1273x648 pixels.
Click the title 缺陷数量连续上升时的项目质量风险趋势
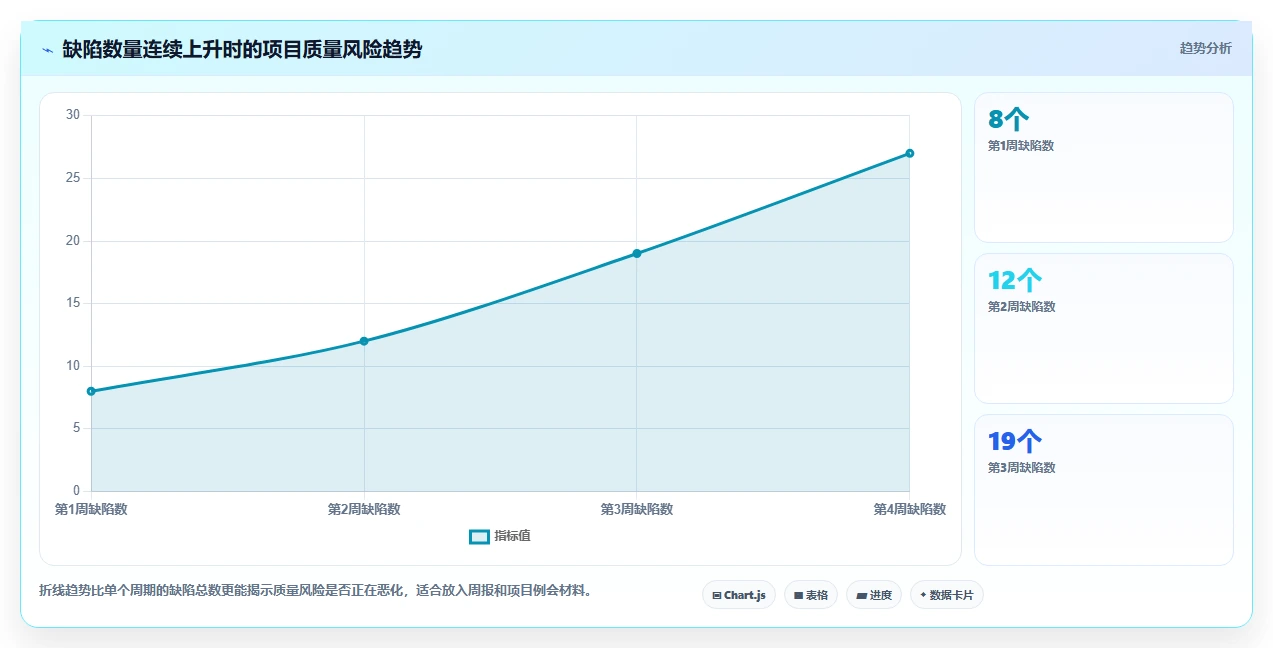point(242,49)
